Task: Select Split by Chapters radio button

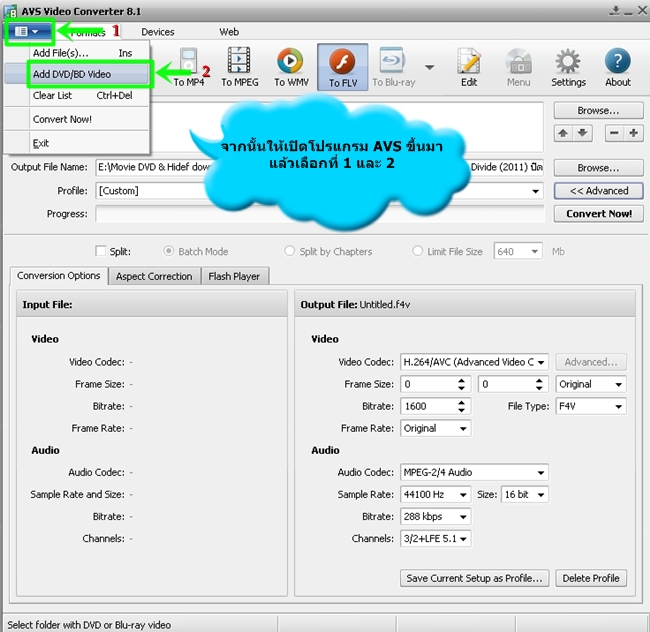Action: pyautogui.click(x=289, y=251)
